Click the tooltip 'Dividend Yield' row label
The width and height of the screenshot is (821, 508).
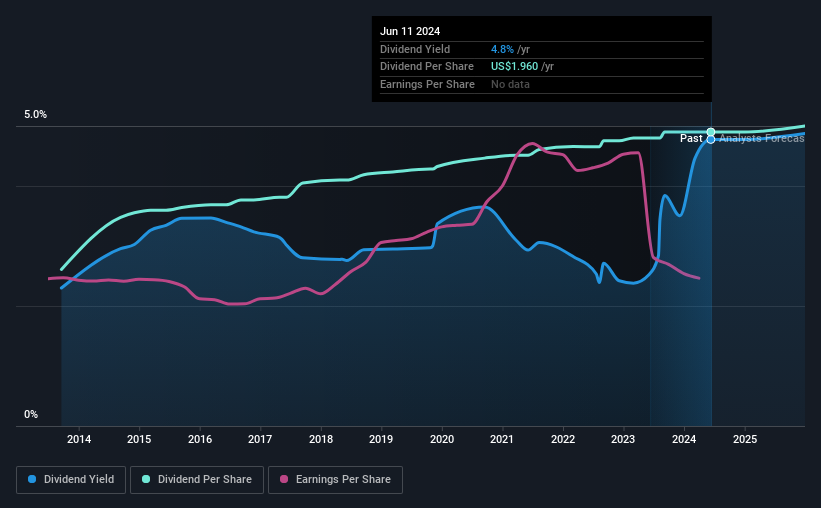click(415, 49)
